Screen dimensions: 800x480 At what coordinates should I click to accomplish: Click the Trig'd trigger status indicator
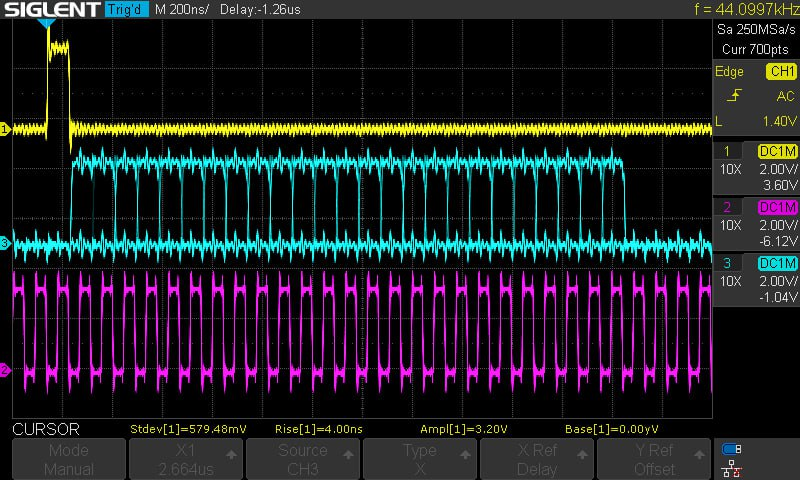[126, 9]
